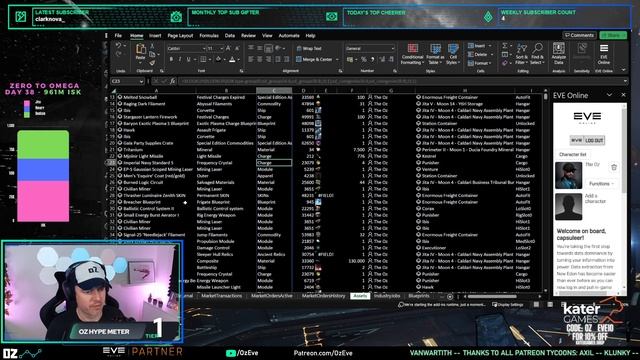The image size is (640, 360).
Task: Increase font size with the larger A icon
Action: click(x=228, y=48)
